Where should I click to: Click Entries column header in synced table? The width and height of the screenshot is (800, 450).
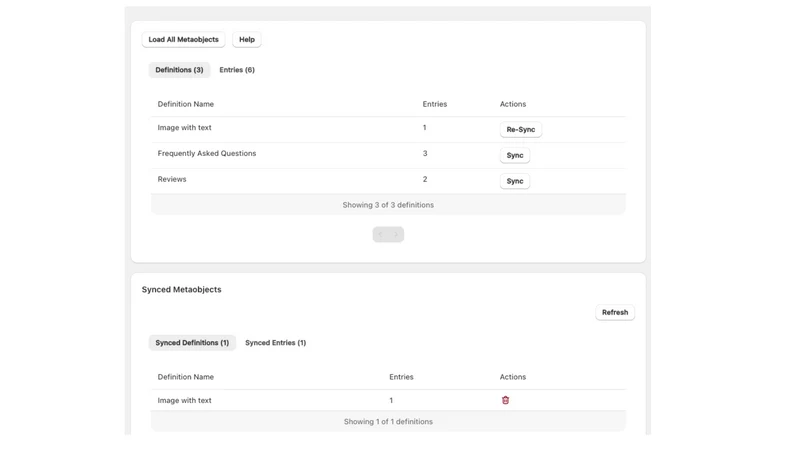pyautogui.click(x=402, y=377)
